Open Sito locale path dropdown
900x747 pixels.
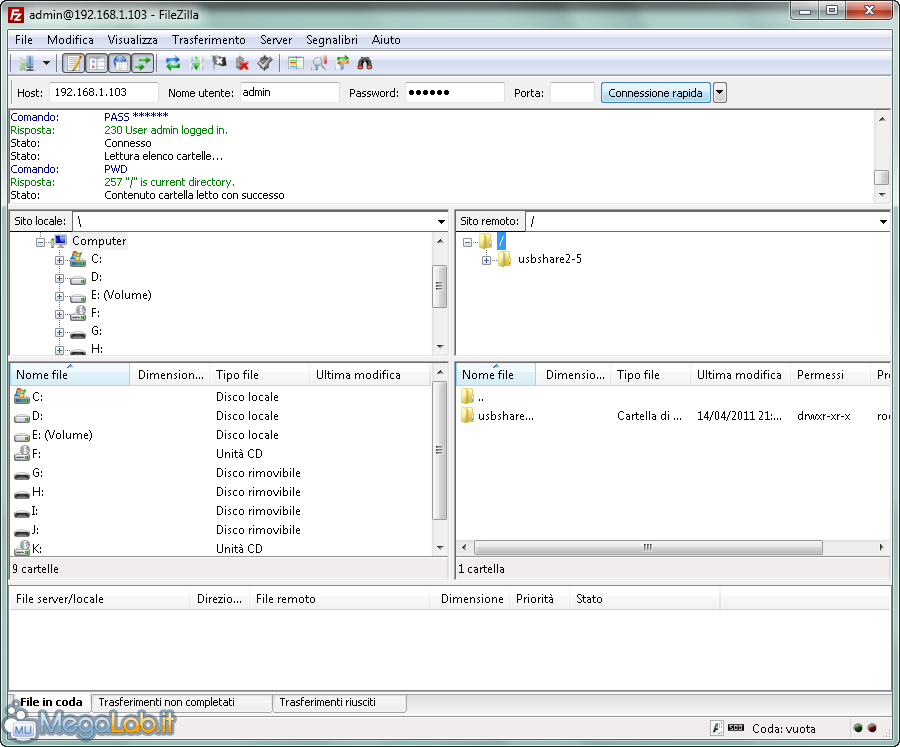tap(441, 222)
